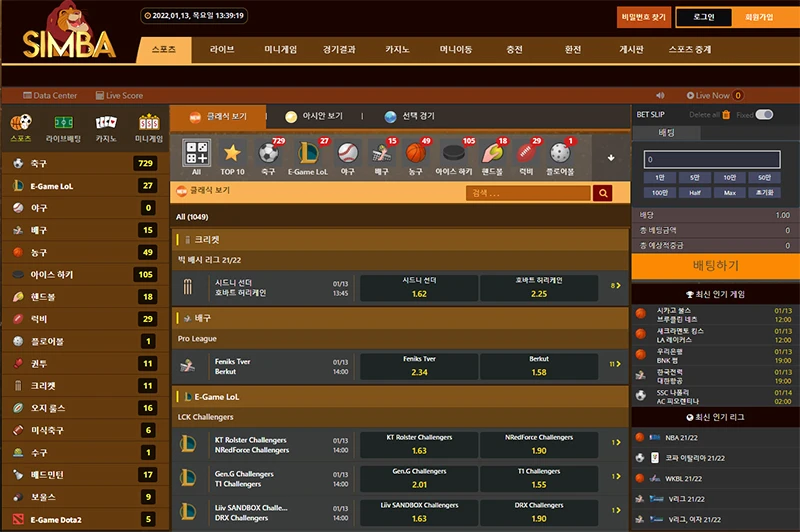Image resolution: width=800 pixels, height=532 pixels.
Task: Expand Feniks Tver match markets arrow
Action: [x=615, y=364]
